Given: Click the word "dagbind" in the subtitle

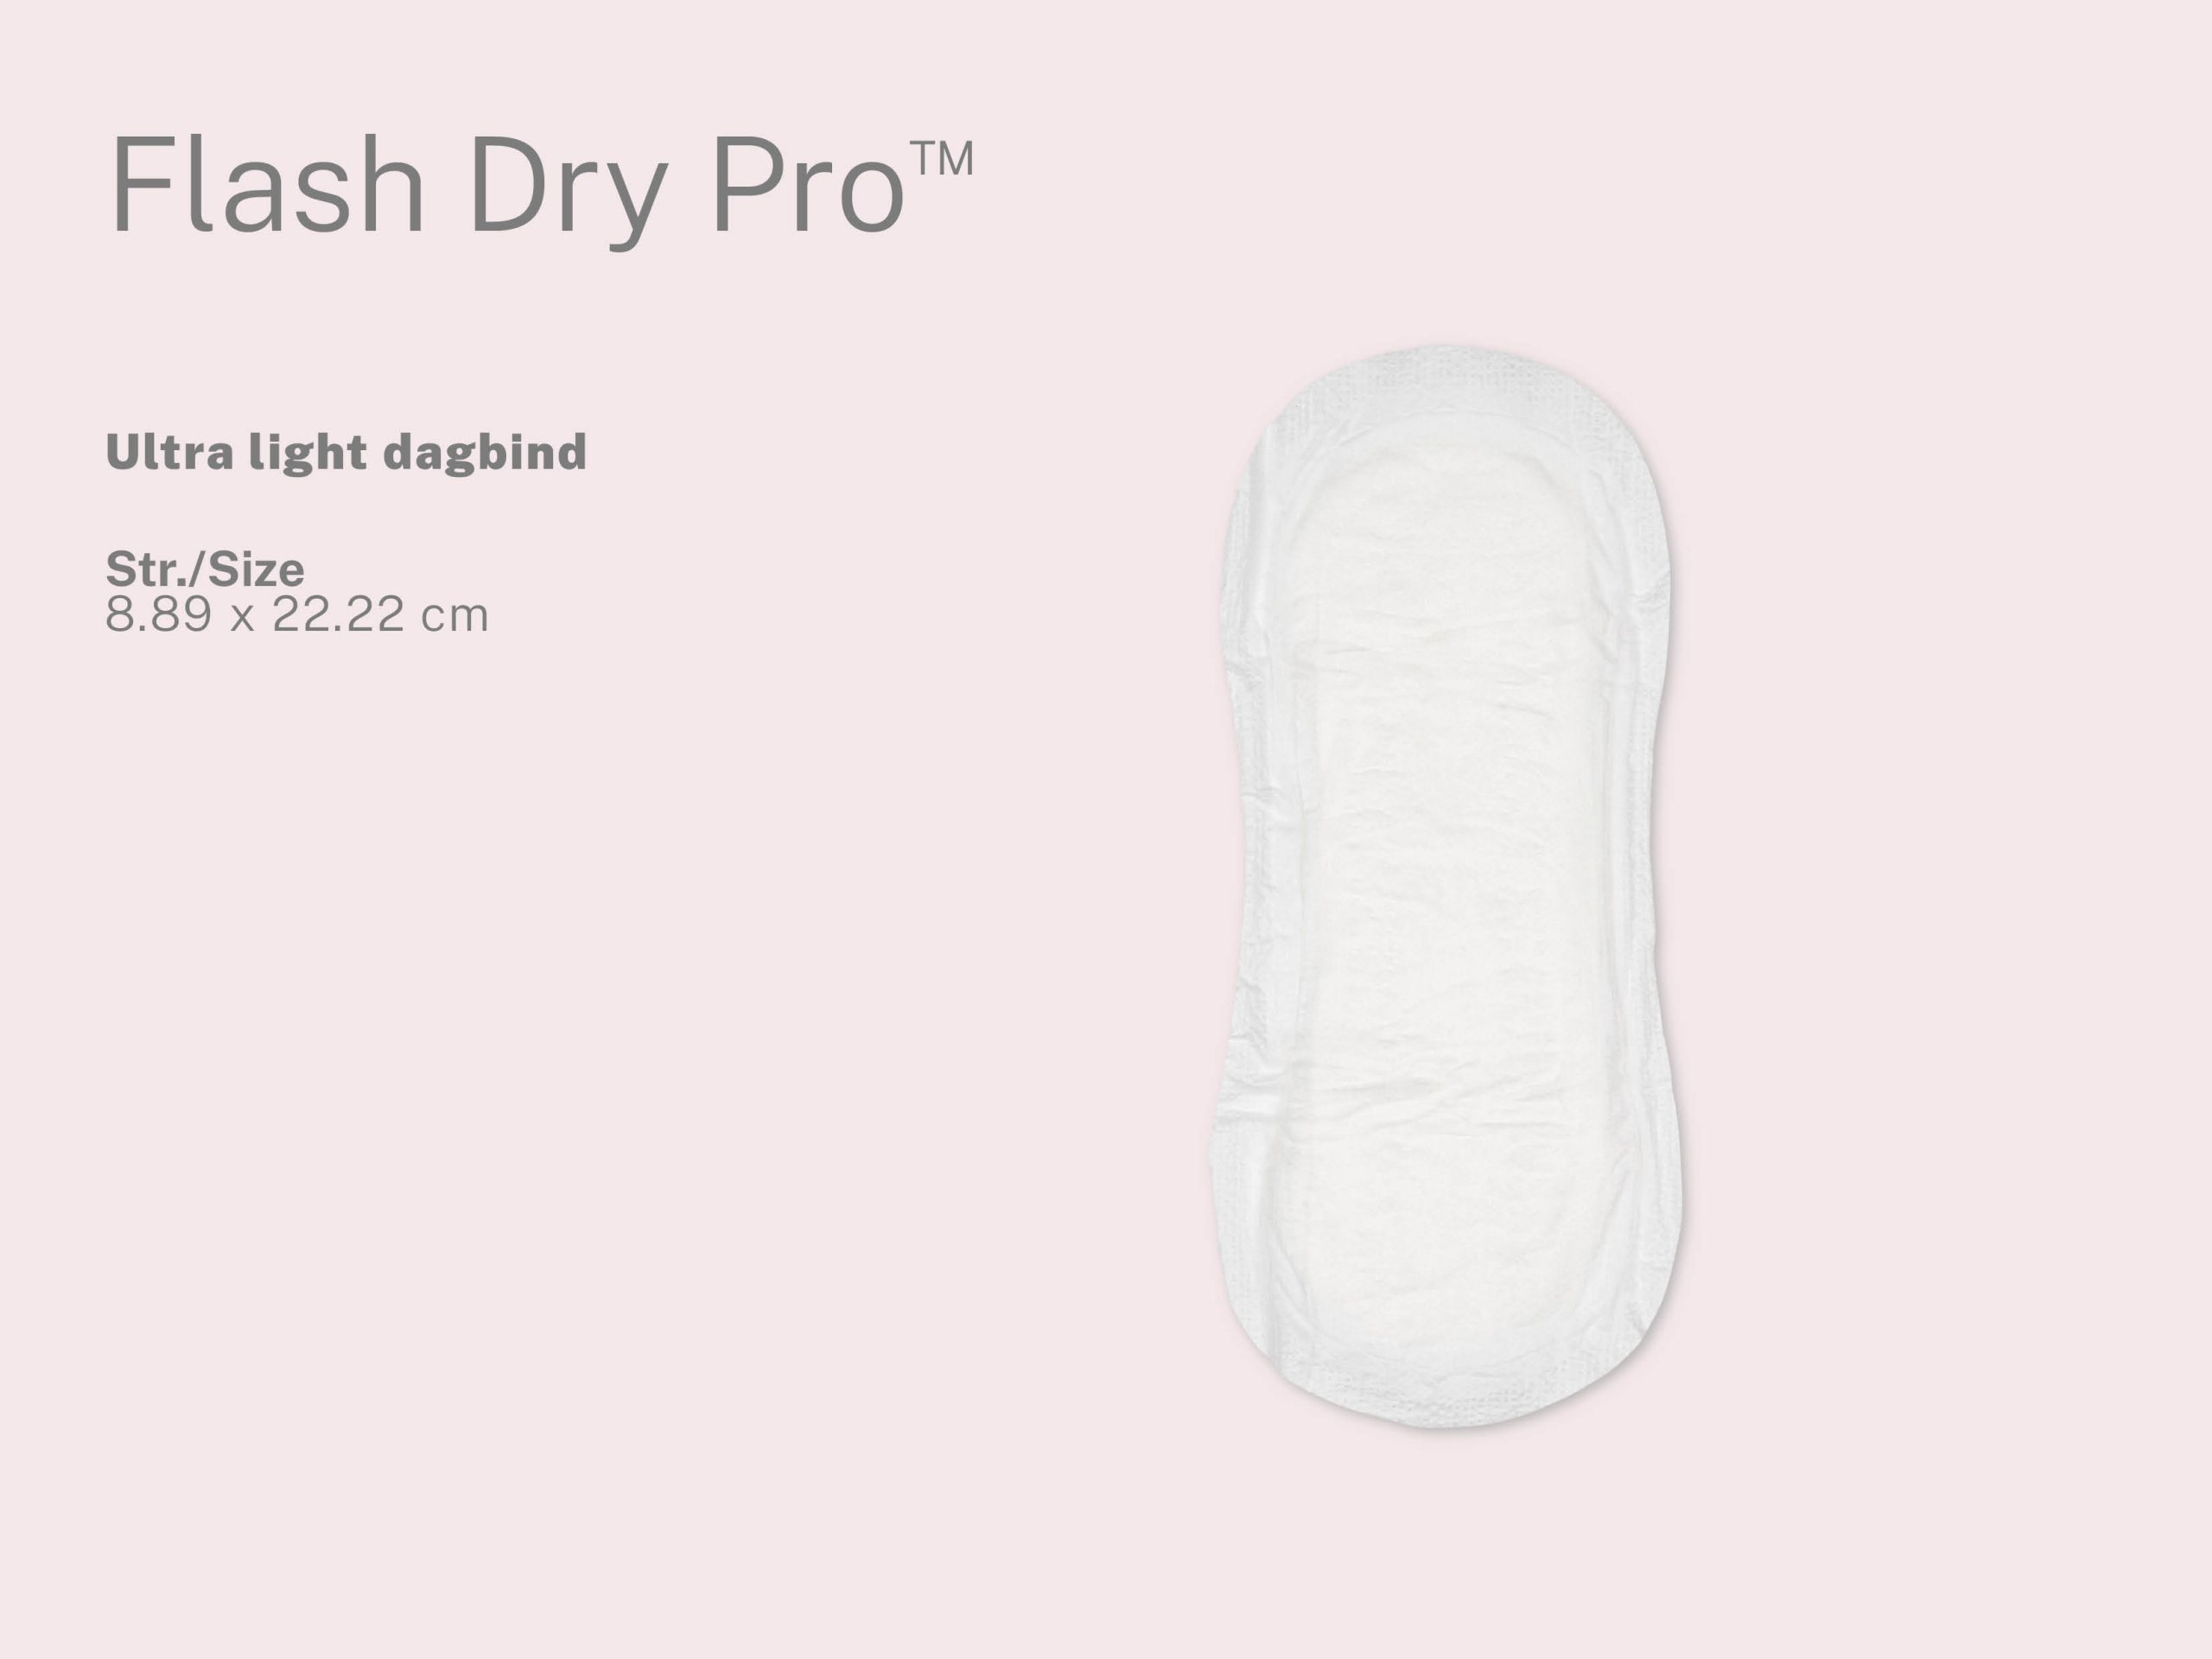Looking at the screenshot, I should pos(485,454).
